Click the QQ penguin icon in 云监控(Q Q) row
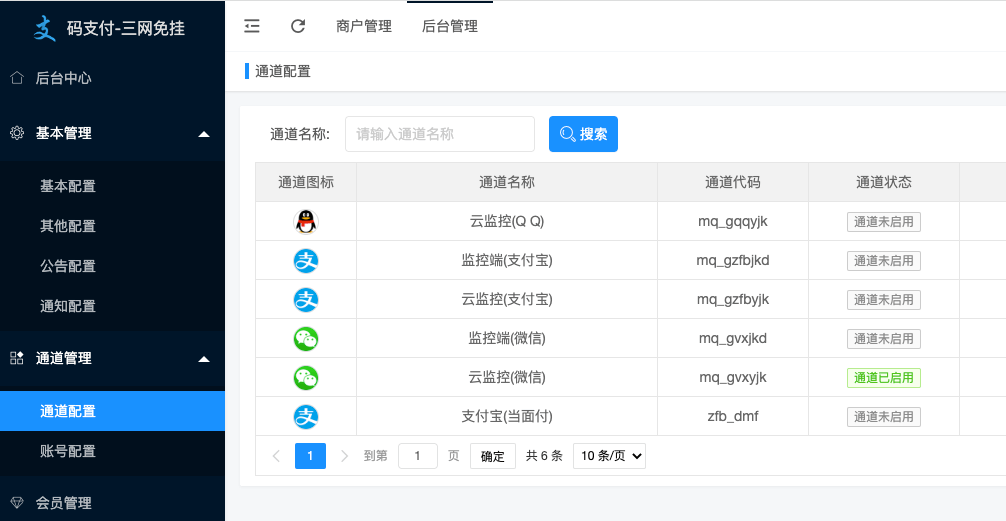 tap(306, 222)
